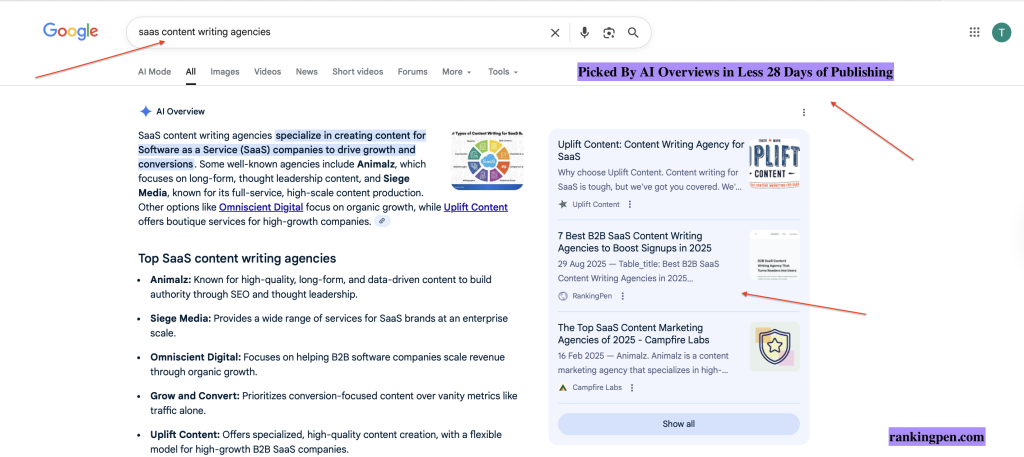Open the Google apps grid icon
Viewport: 1024px width, 457px height.
975,33
